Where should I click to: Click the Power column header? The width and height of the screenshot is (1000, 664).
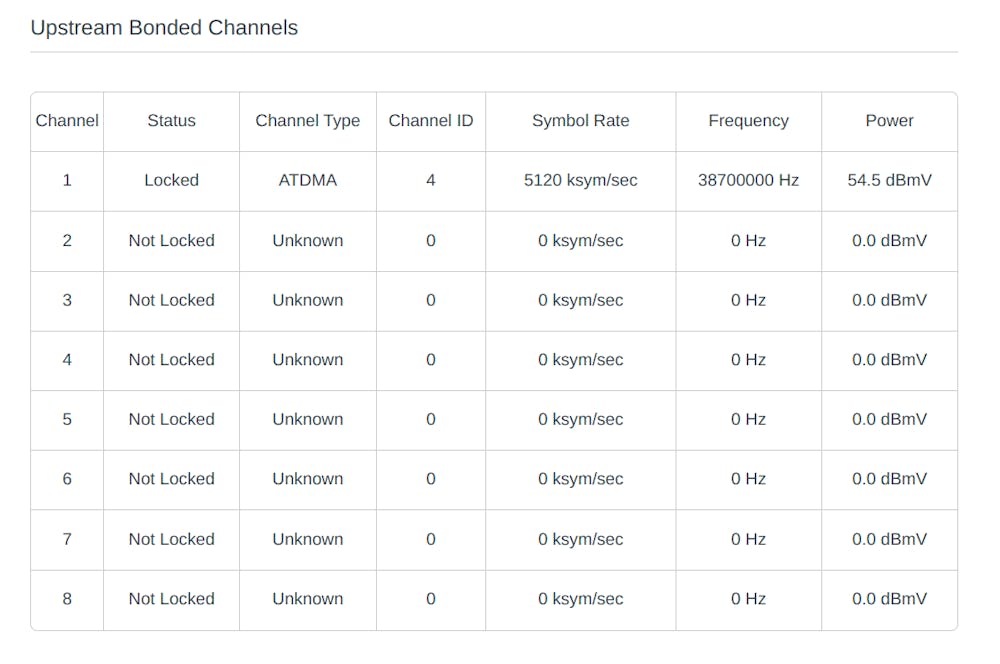[889, 121]
